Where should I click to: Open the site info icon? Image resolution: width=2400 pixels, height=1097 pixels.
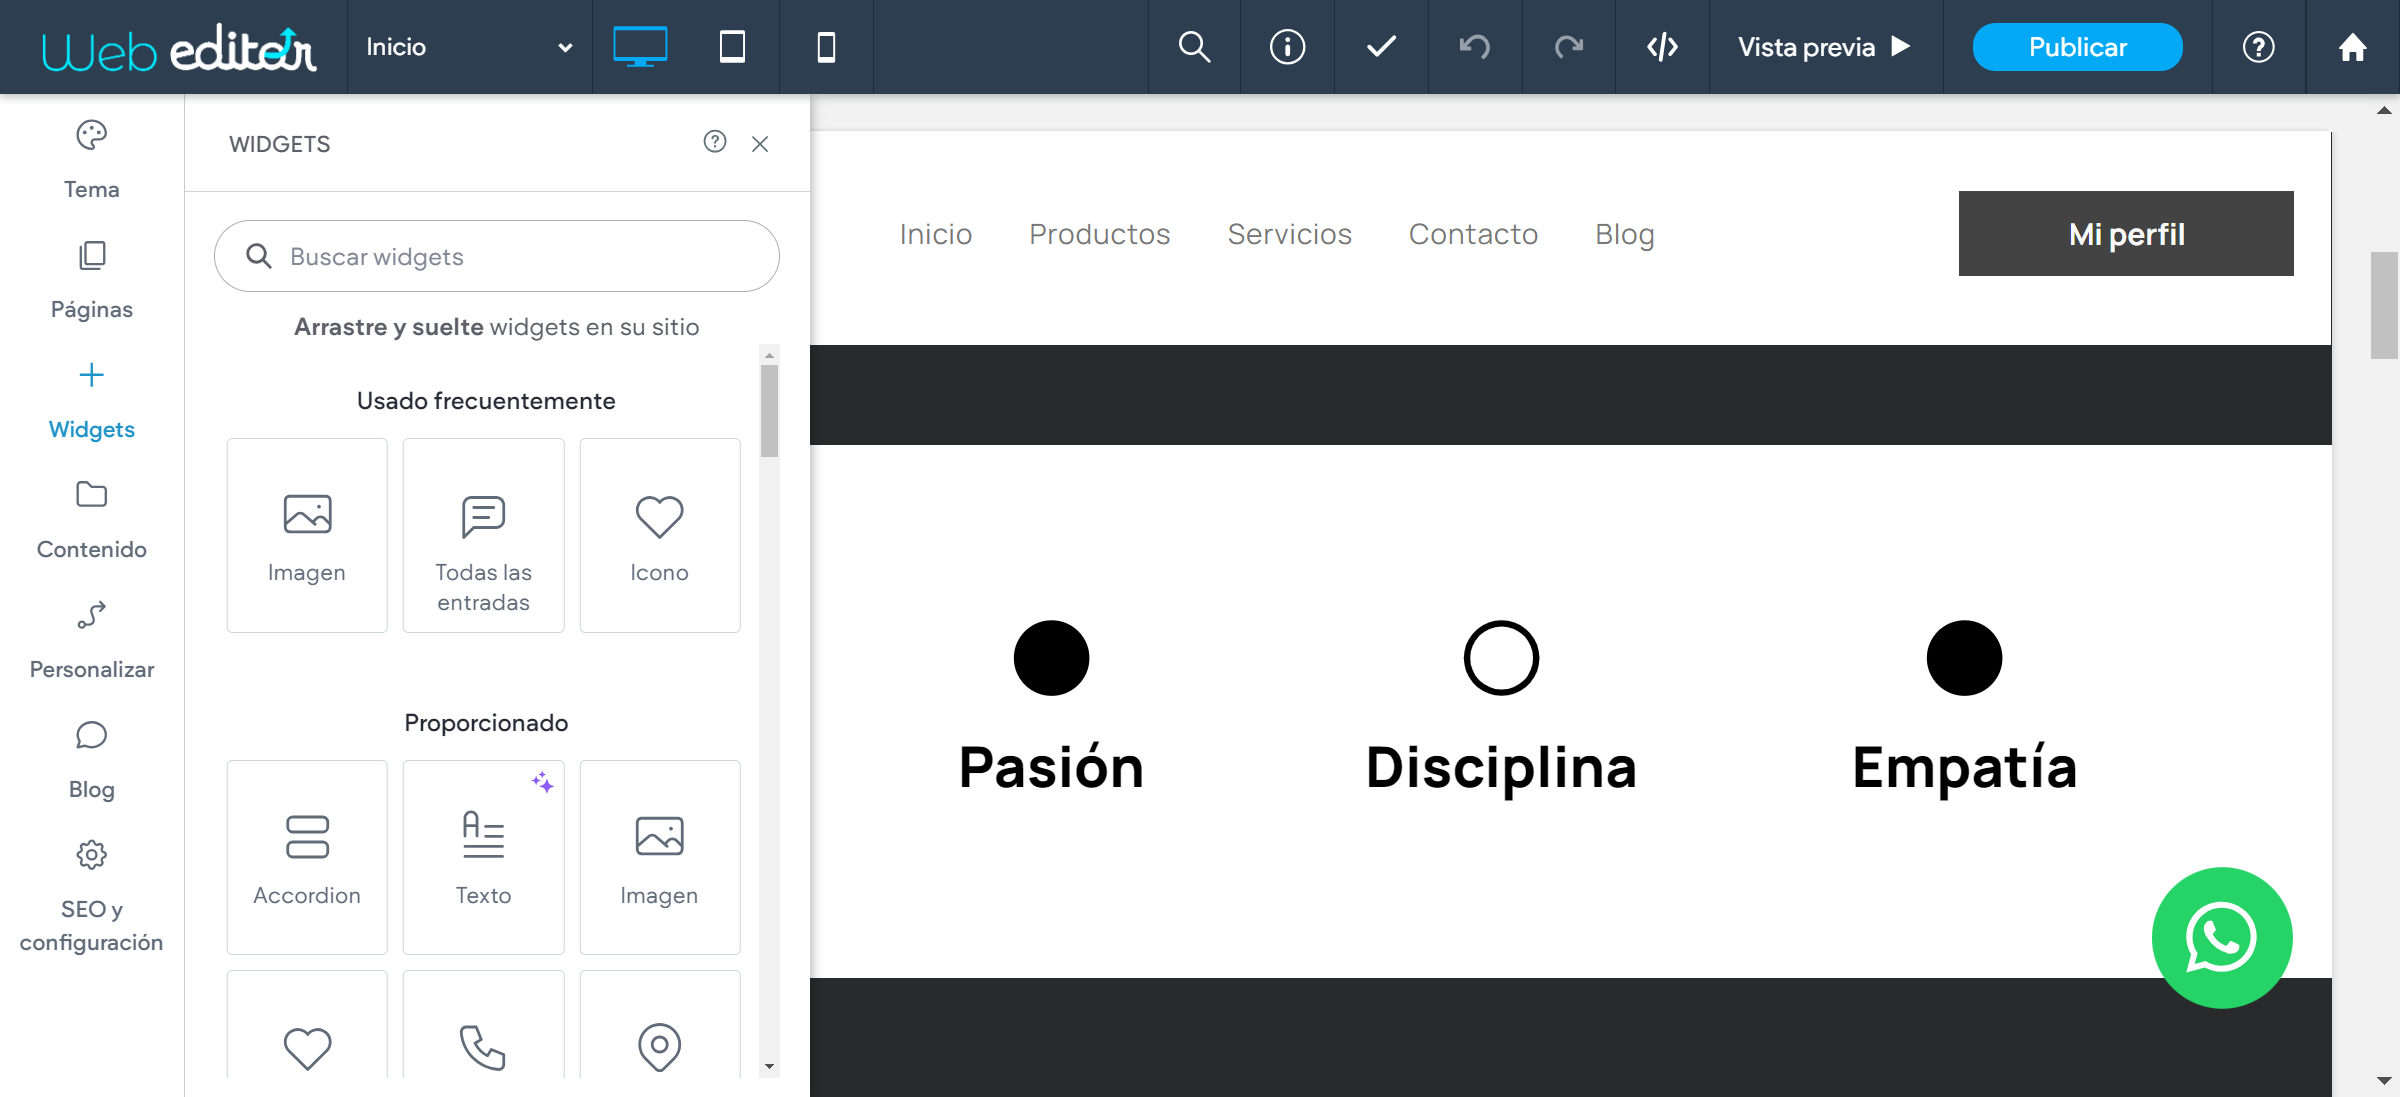coord(1287,47)
